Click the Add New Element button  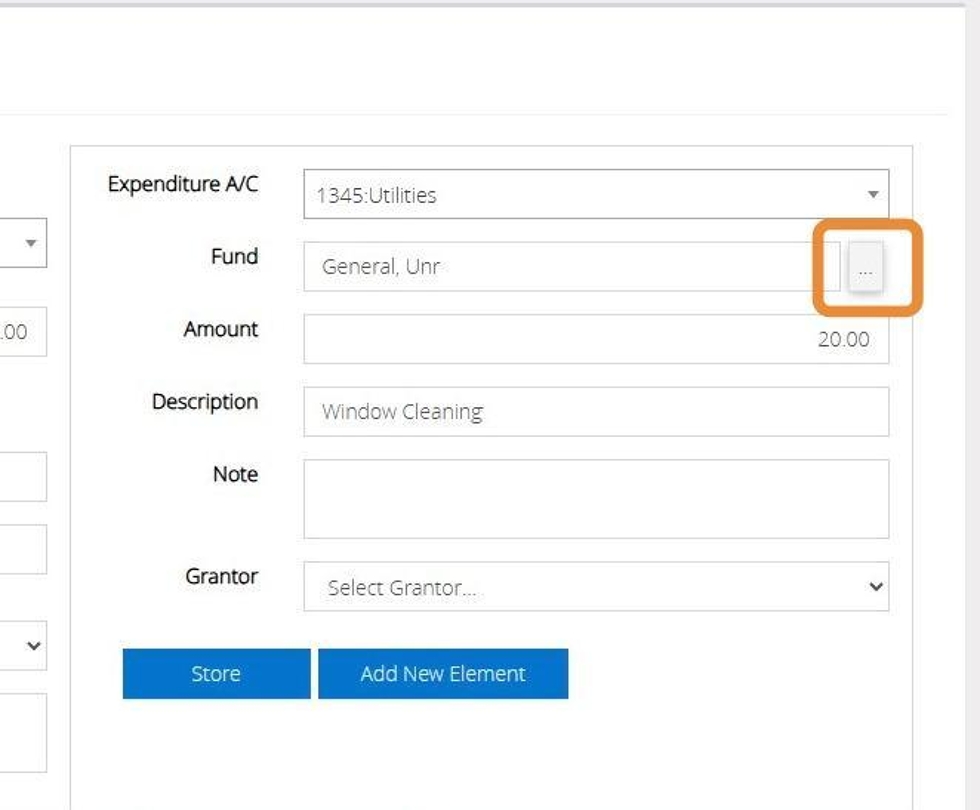coord(443,674)
